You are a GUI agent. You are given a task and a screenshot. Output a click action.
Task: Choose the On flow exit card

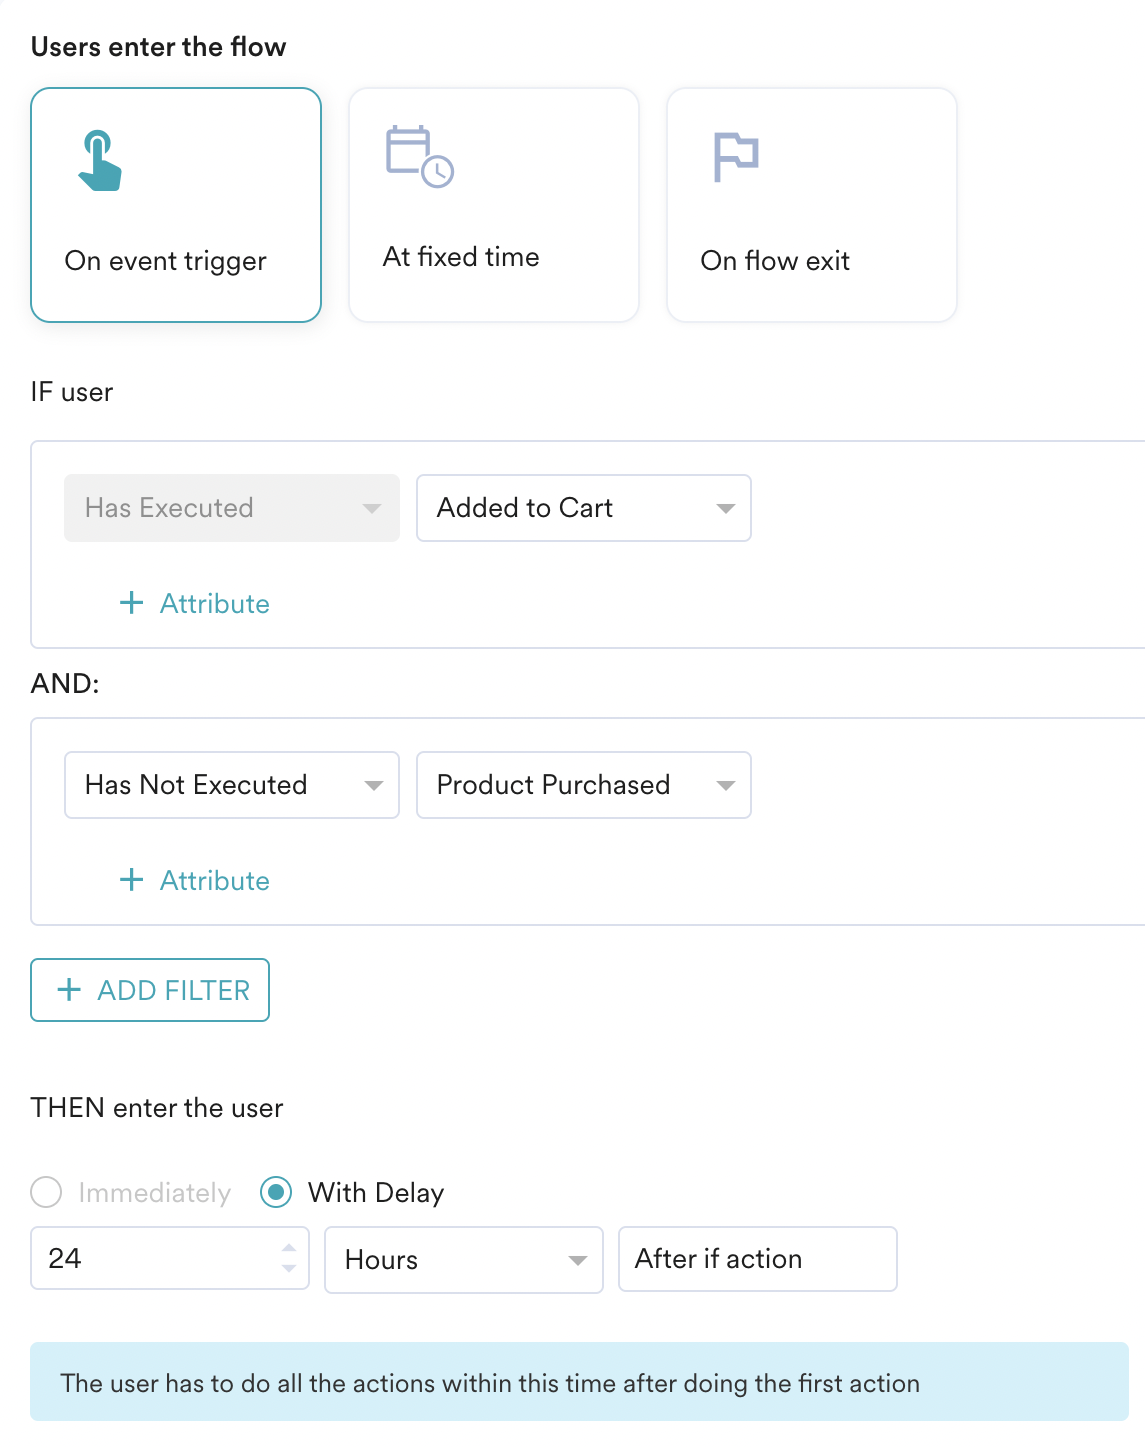(x=811, y=205)
